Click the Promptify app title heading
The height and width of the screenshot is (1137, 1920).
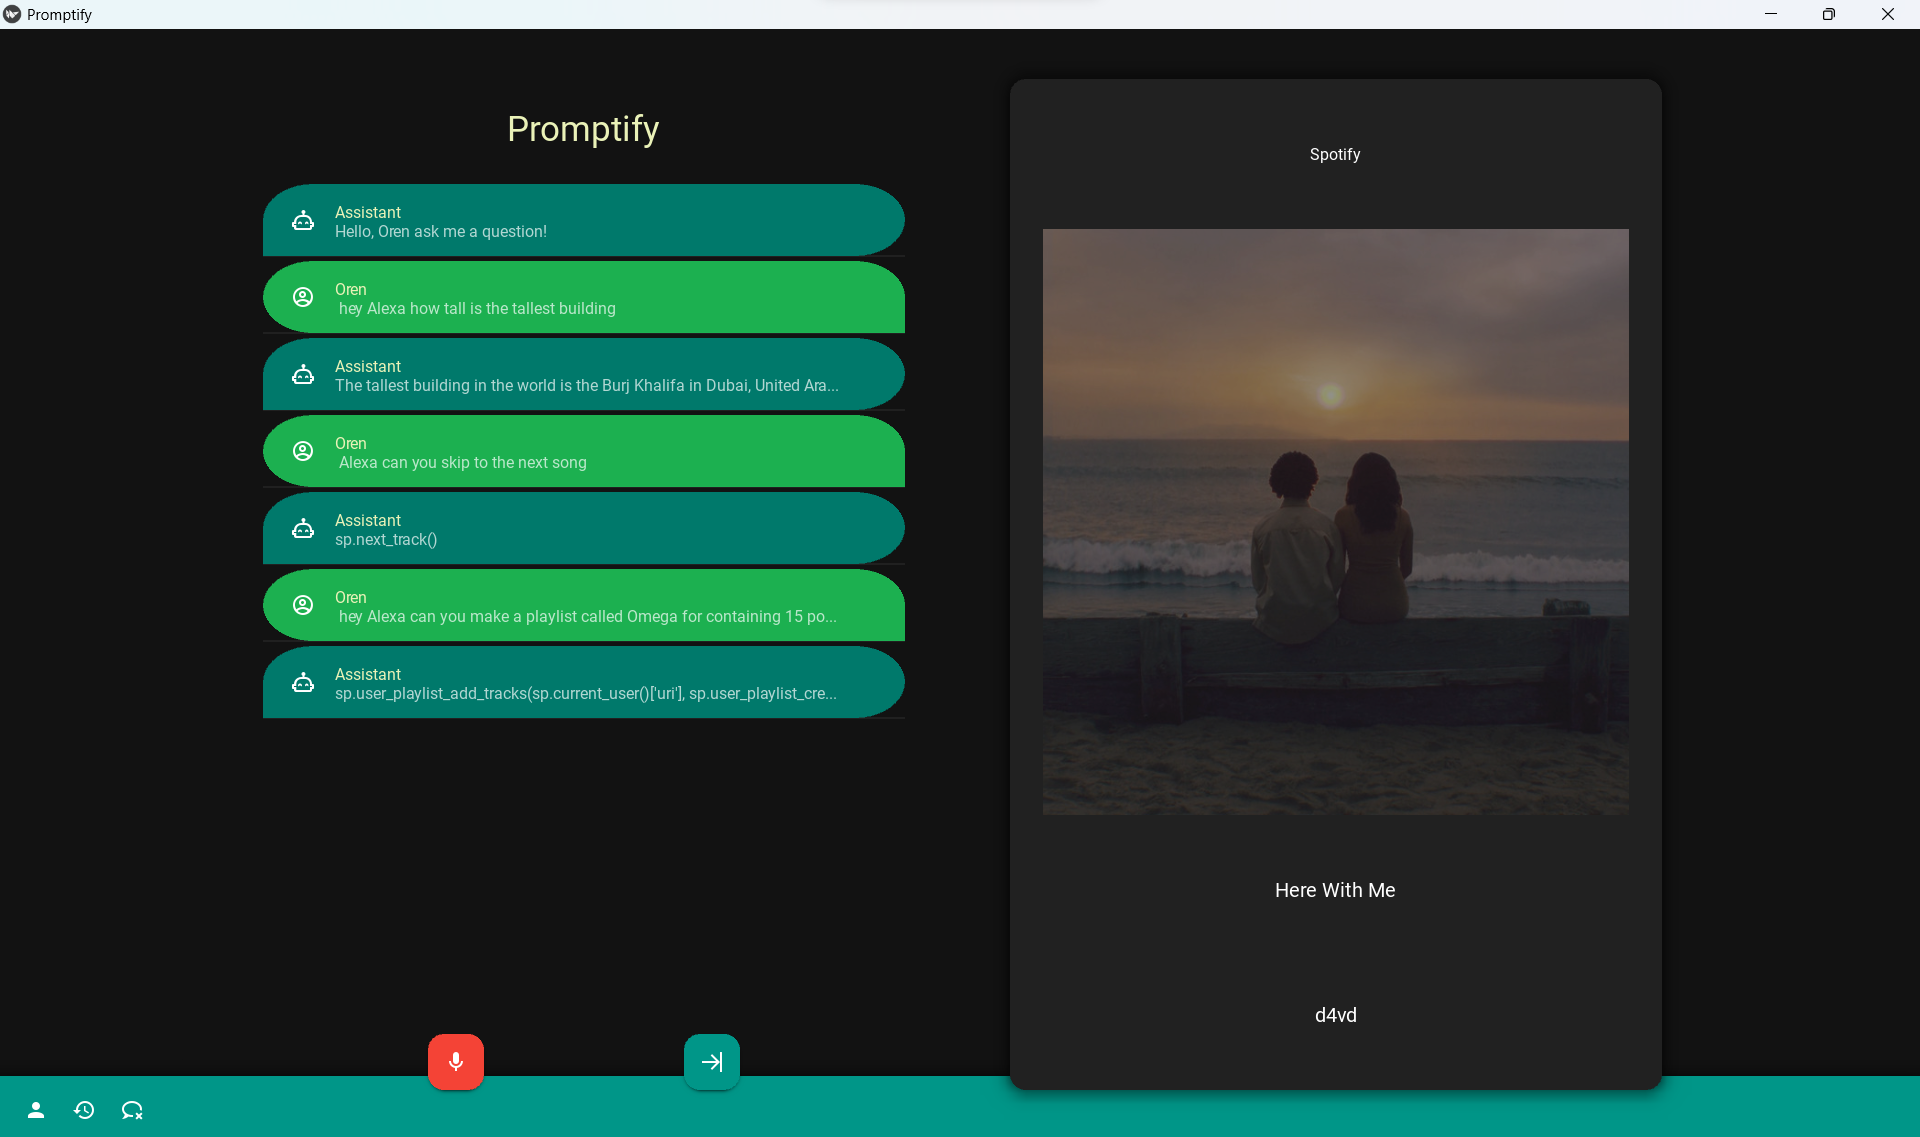click(x=583, y=129)
